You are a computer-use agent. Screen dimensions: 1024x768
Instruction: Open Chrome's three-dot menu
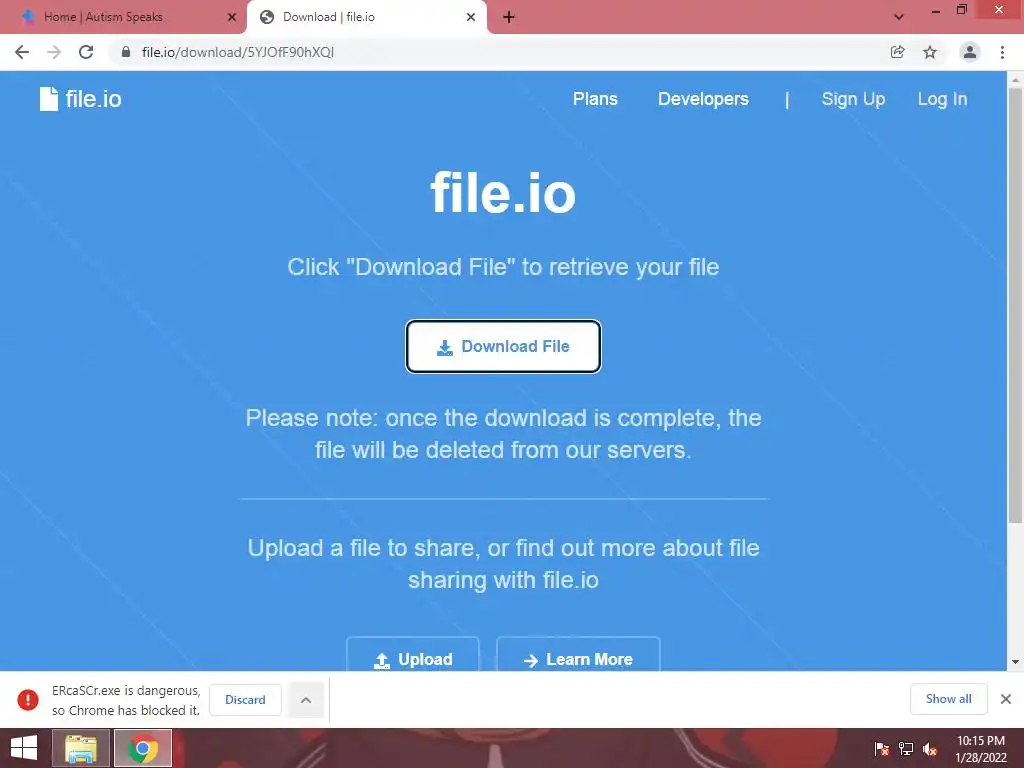(1002, 52)
